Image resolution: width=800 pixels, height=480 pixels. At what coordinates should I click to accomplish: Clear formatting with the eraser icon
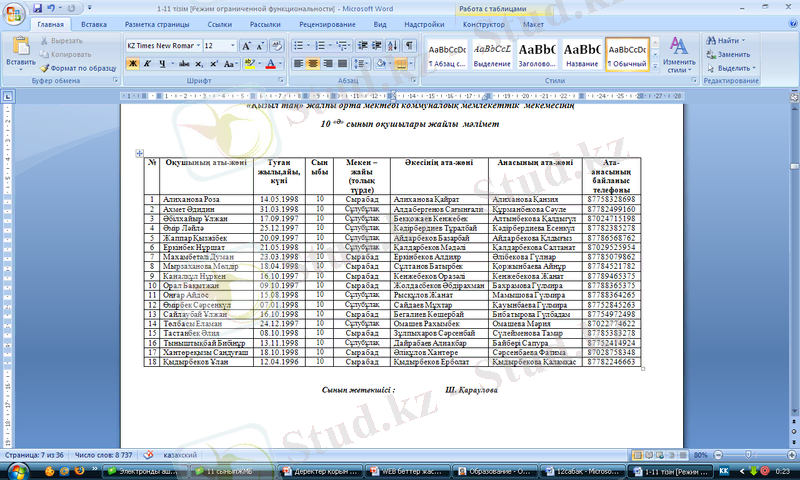[x=277, y=46]
